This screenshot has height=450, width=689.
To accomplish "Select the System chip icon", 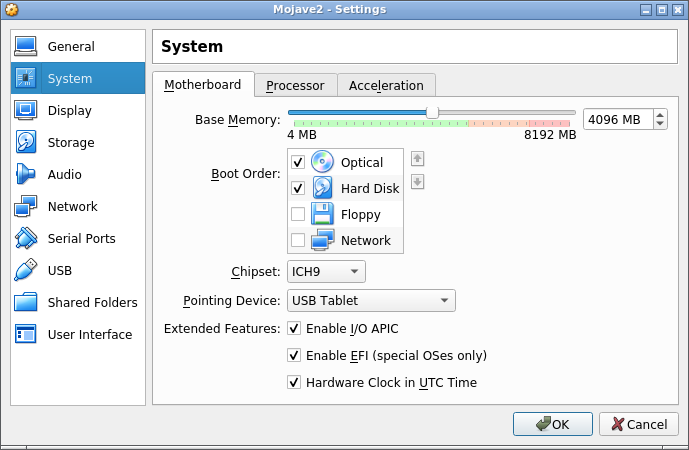I will pos(25,78).
